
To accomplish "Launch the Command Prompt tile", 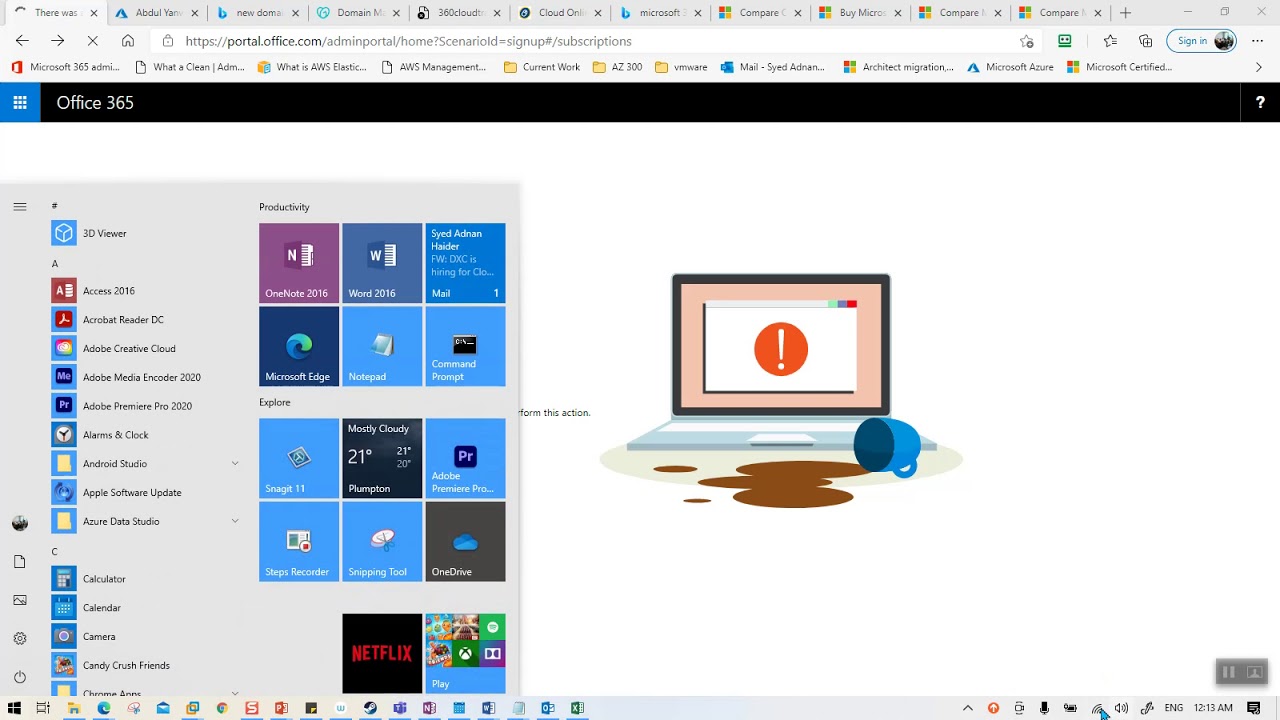I will point(465,346).
